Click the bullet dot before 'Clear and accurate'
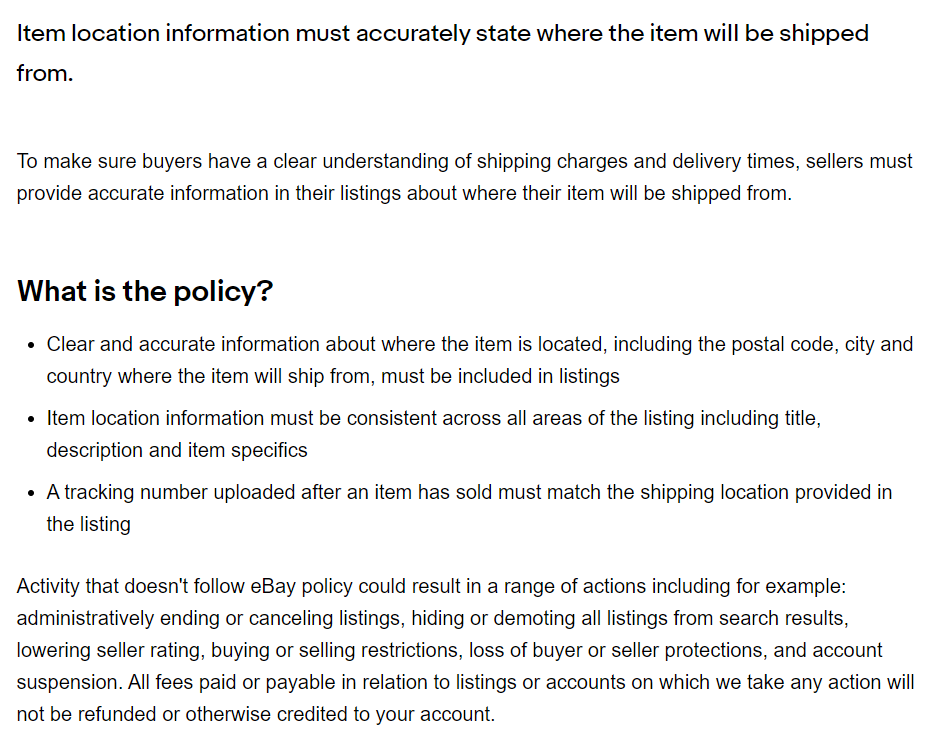Viewport: 936px width, 742px height. click(32, 345)
